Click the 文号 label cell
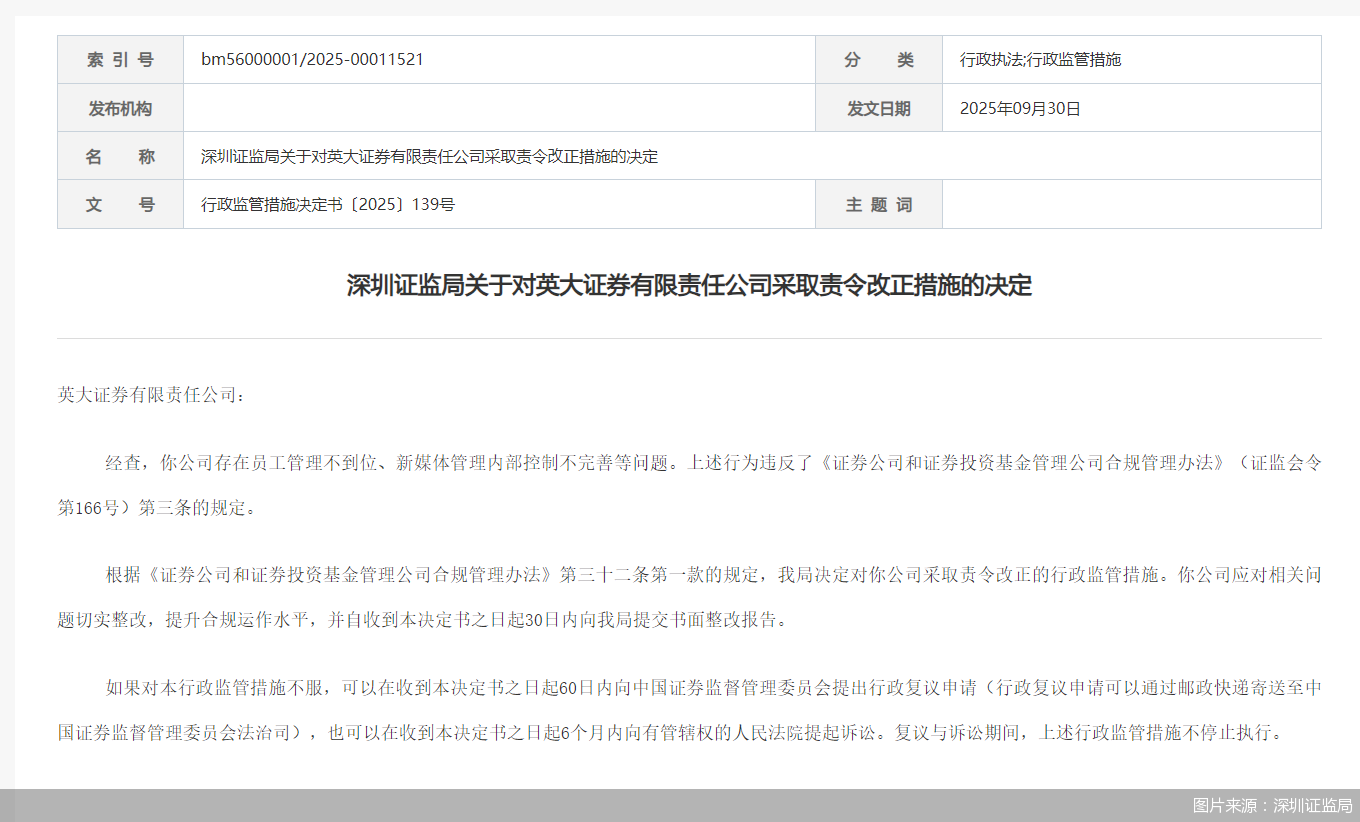The height and width of the screenshot is (822, 1360). pos(120,203)
